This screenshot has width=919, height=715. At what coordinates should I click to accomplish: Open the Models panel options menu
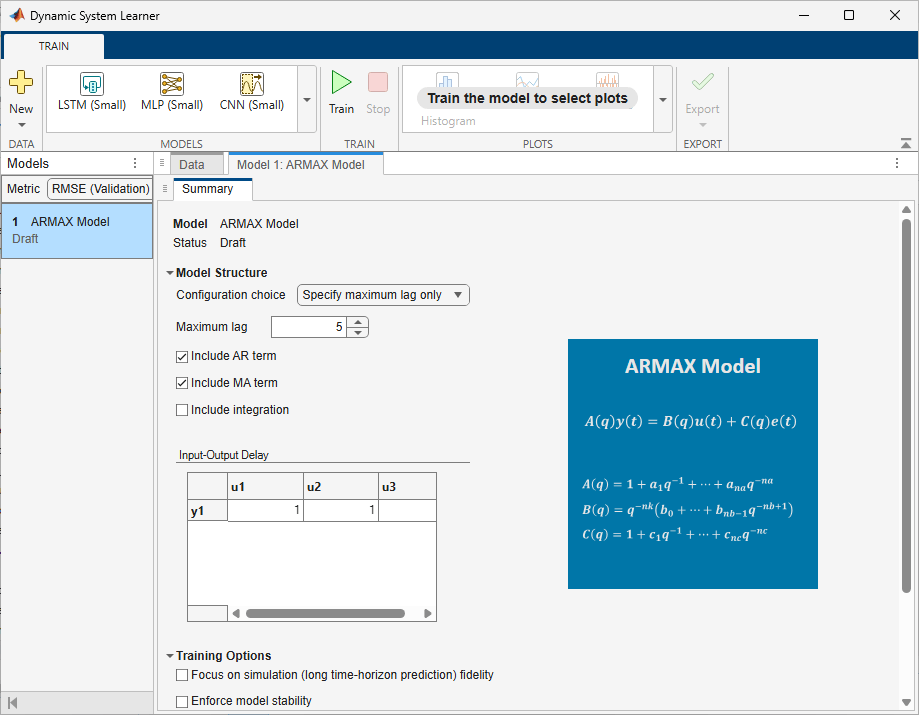tap(135, 163)
